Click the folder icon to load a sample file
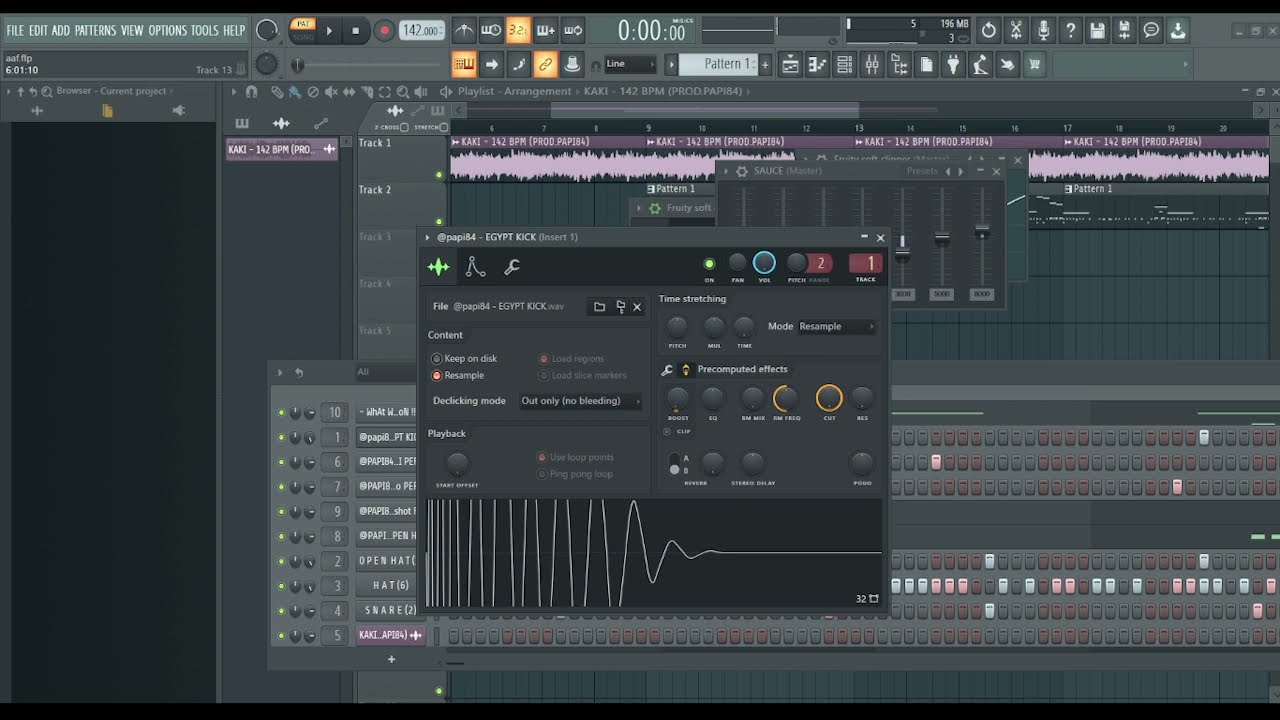The image size is (1280, 720). (x=599, y=307)
